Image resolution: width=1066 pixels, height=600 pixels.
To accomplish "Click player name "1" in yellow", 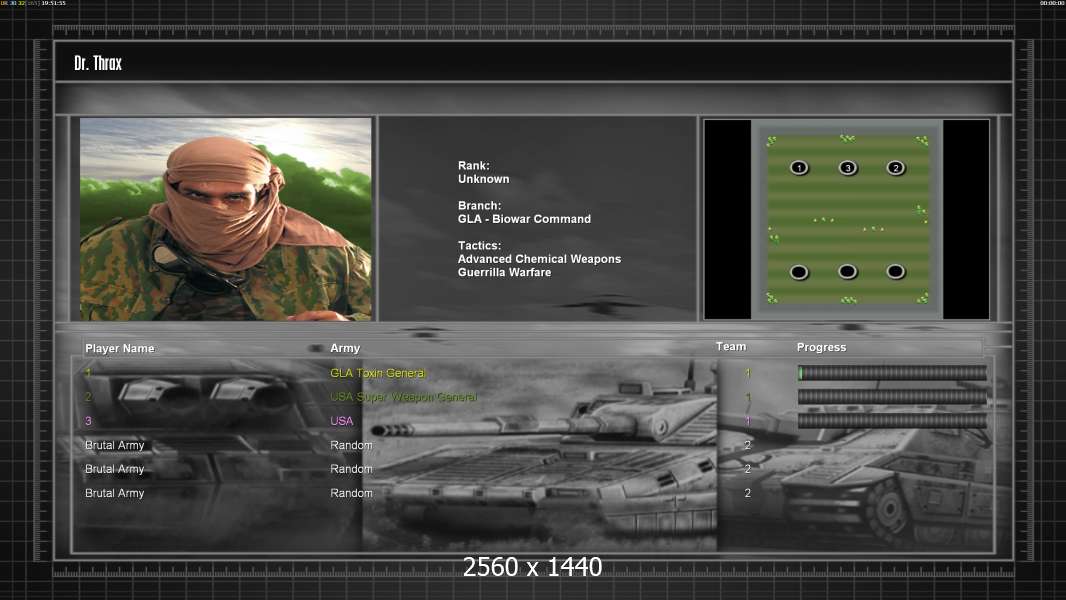I will [x=88, y=373].
